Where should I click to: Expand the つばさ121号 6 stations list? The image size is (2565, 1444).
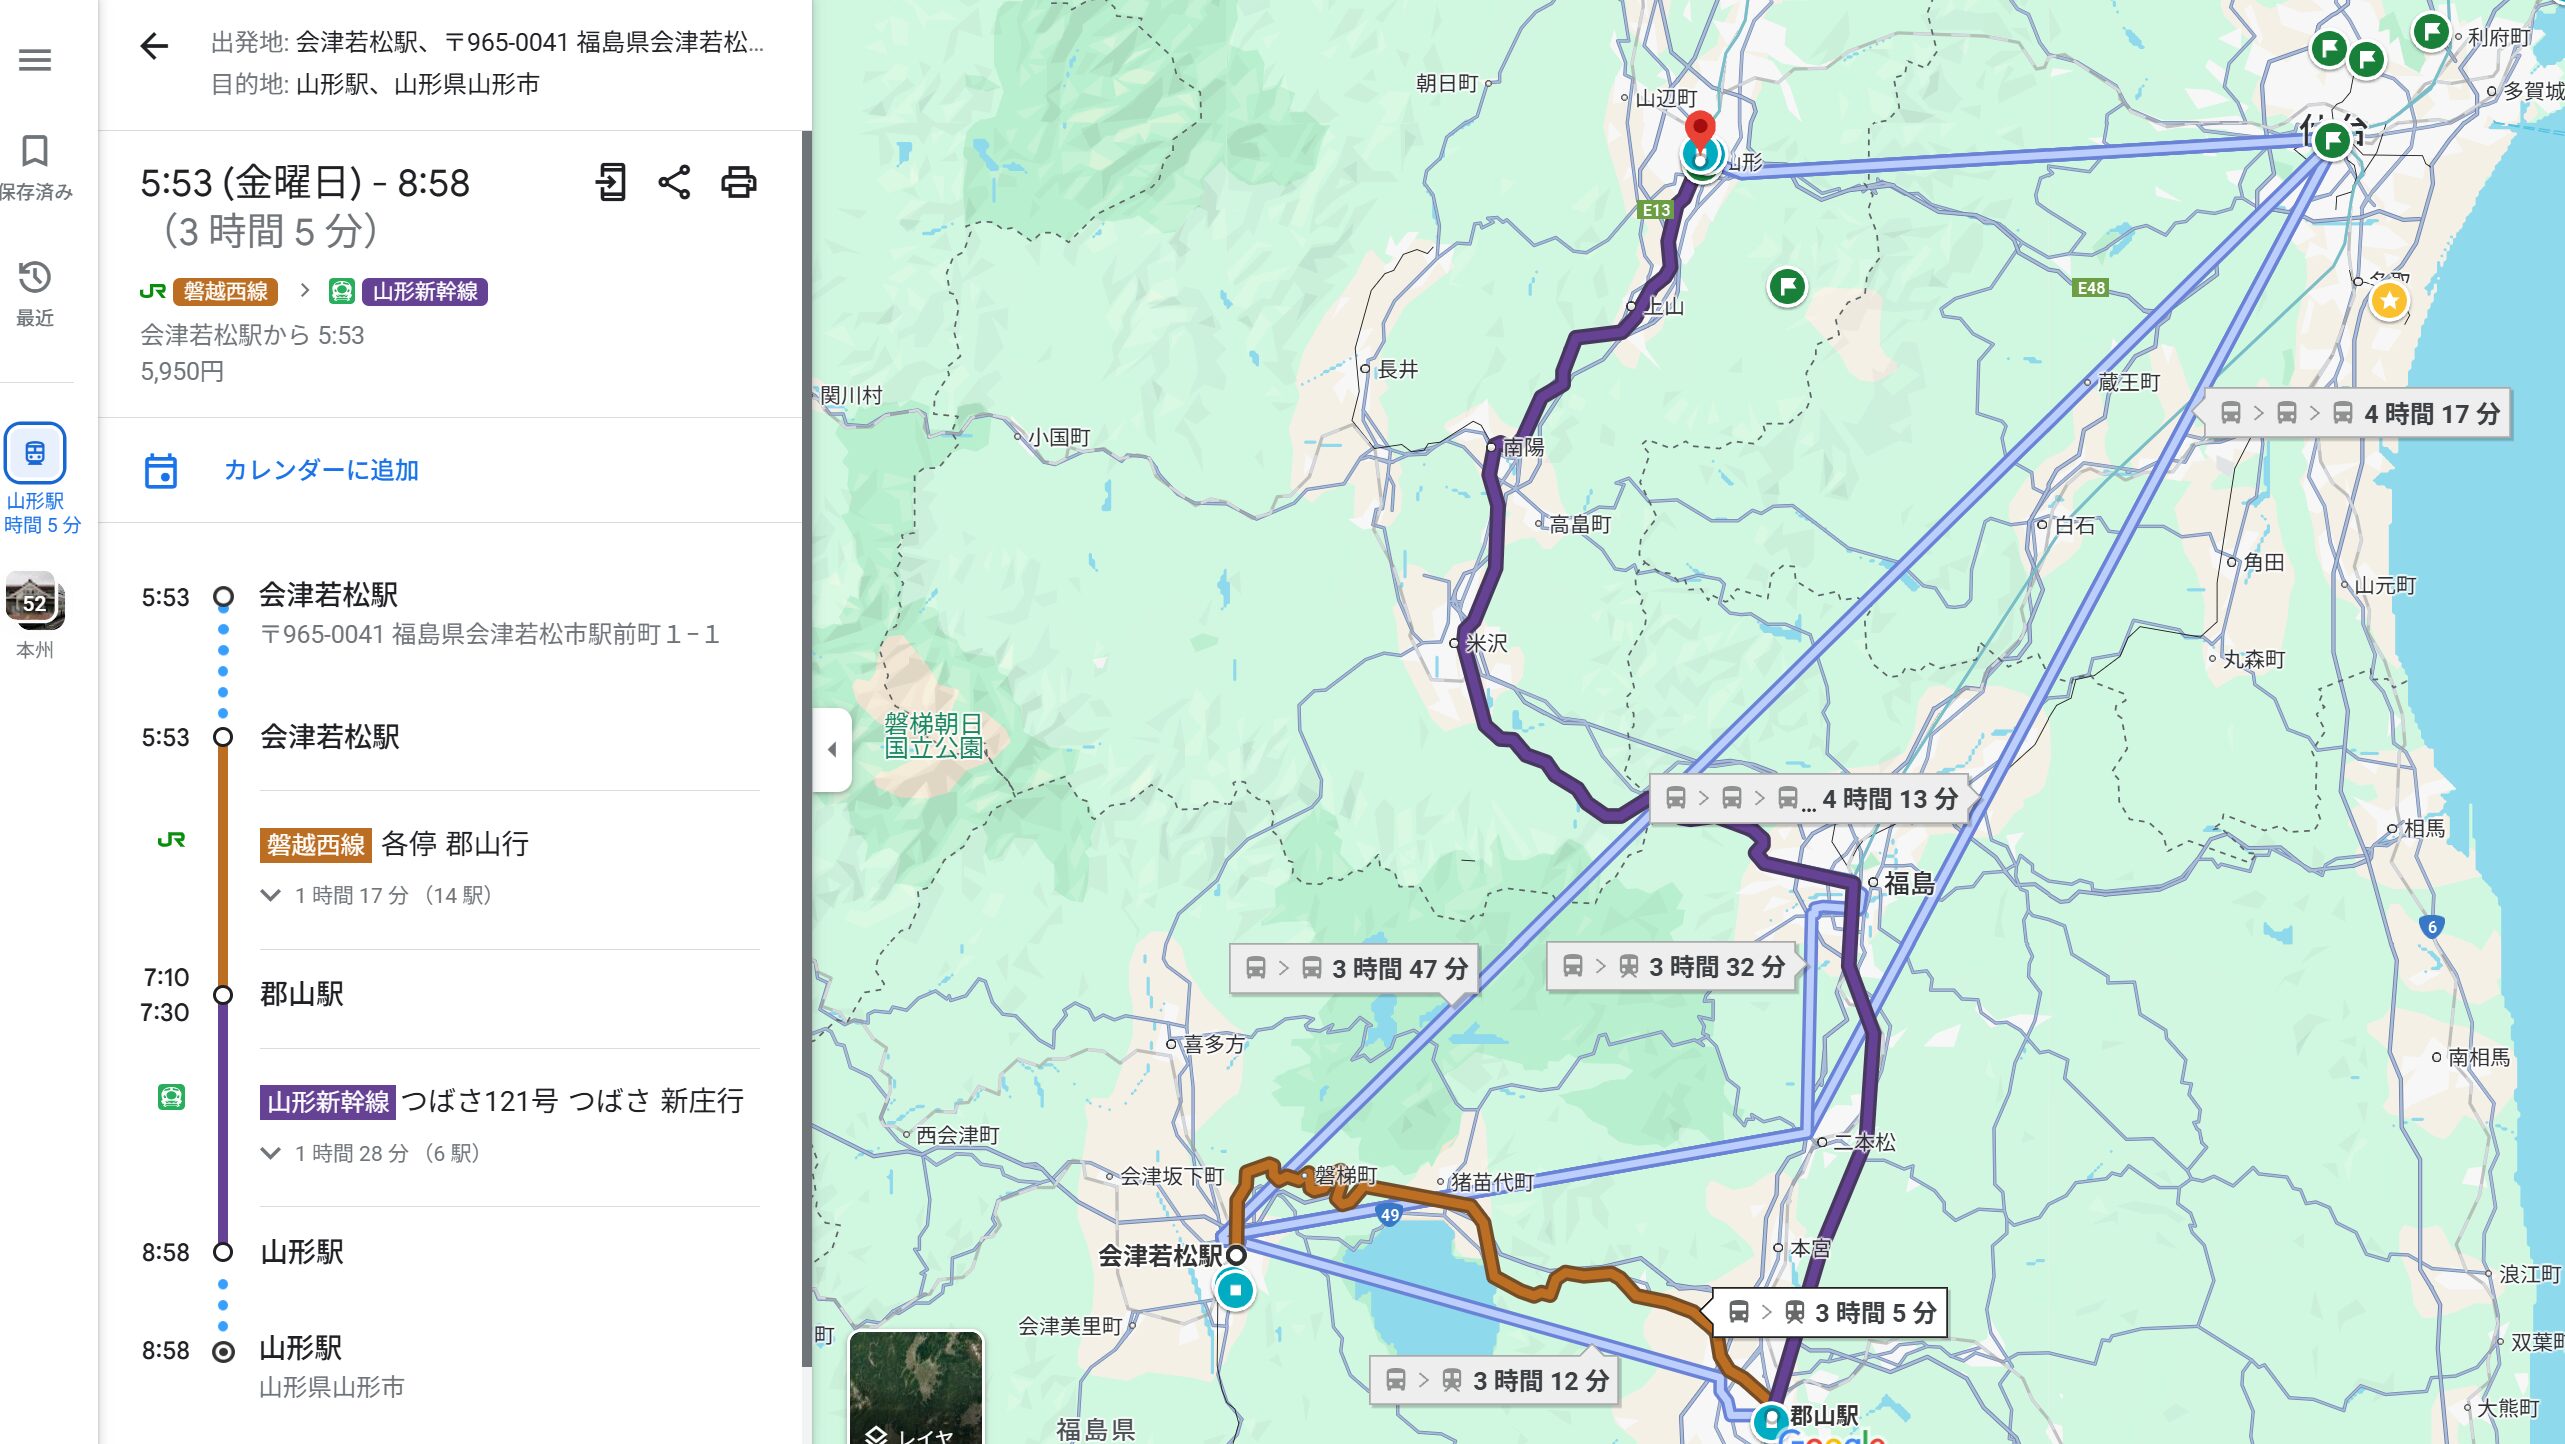[270, 1153]
